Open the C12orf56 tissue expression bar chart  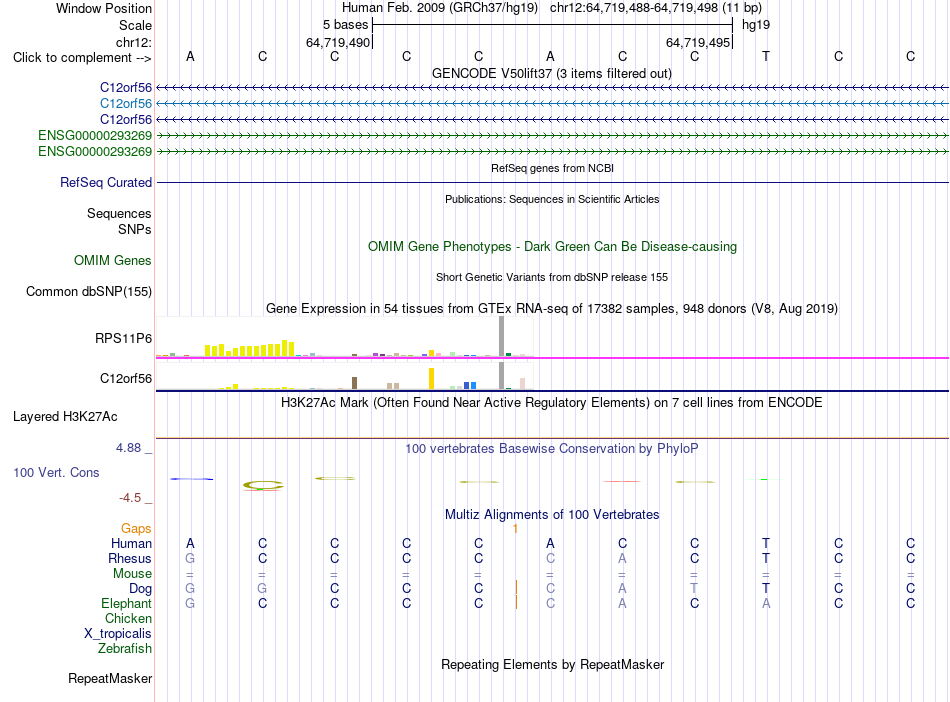345,376
